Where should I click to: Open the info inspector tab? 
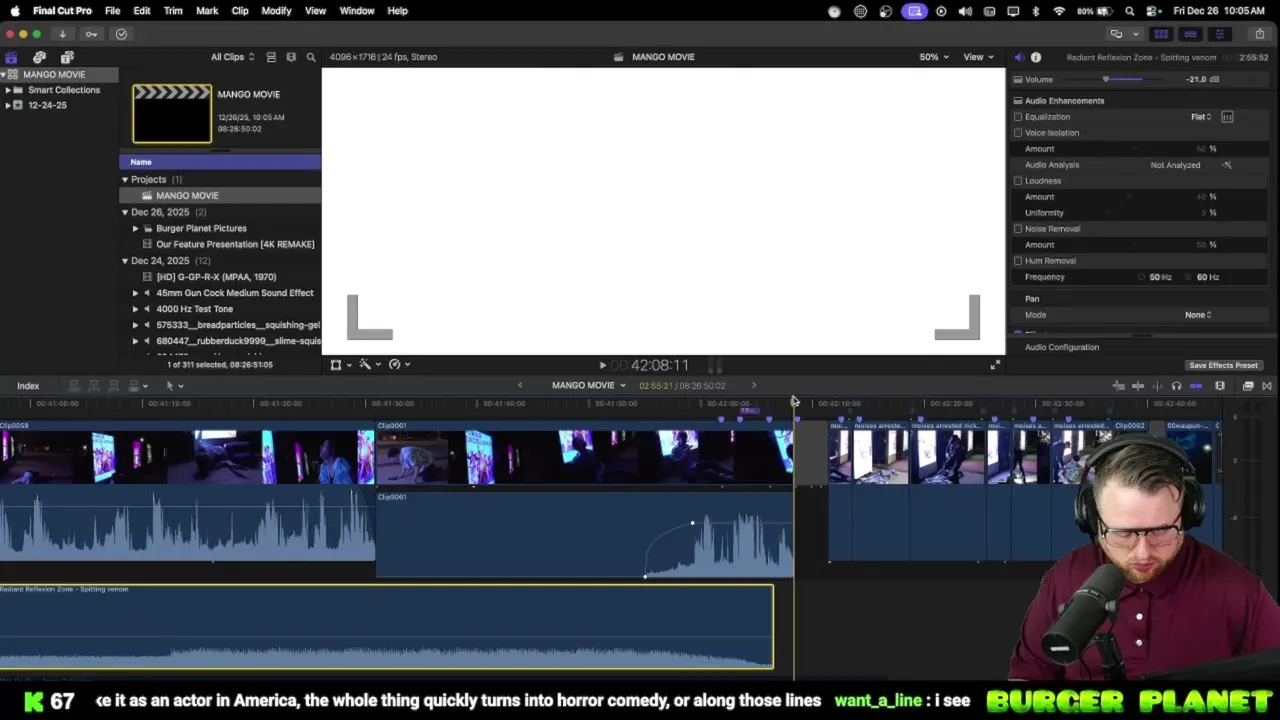point(1036,57)
